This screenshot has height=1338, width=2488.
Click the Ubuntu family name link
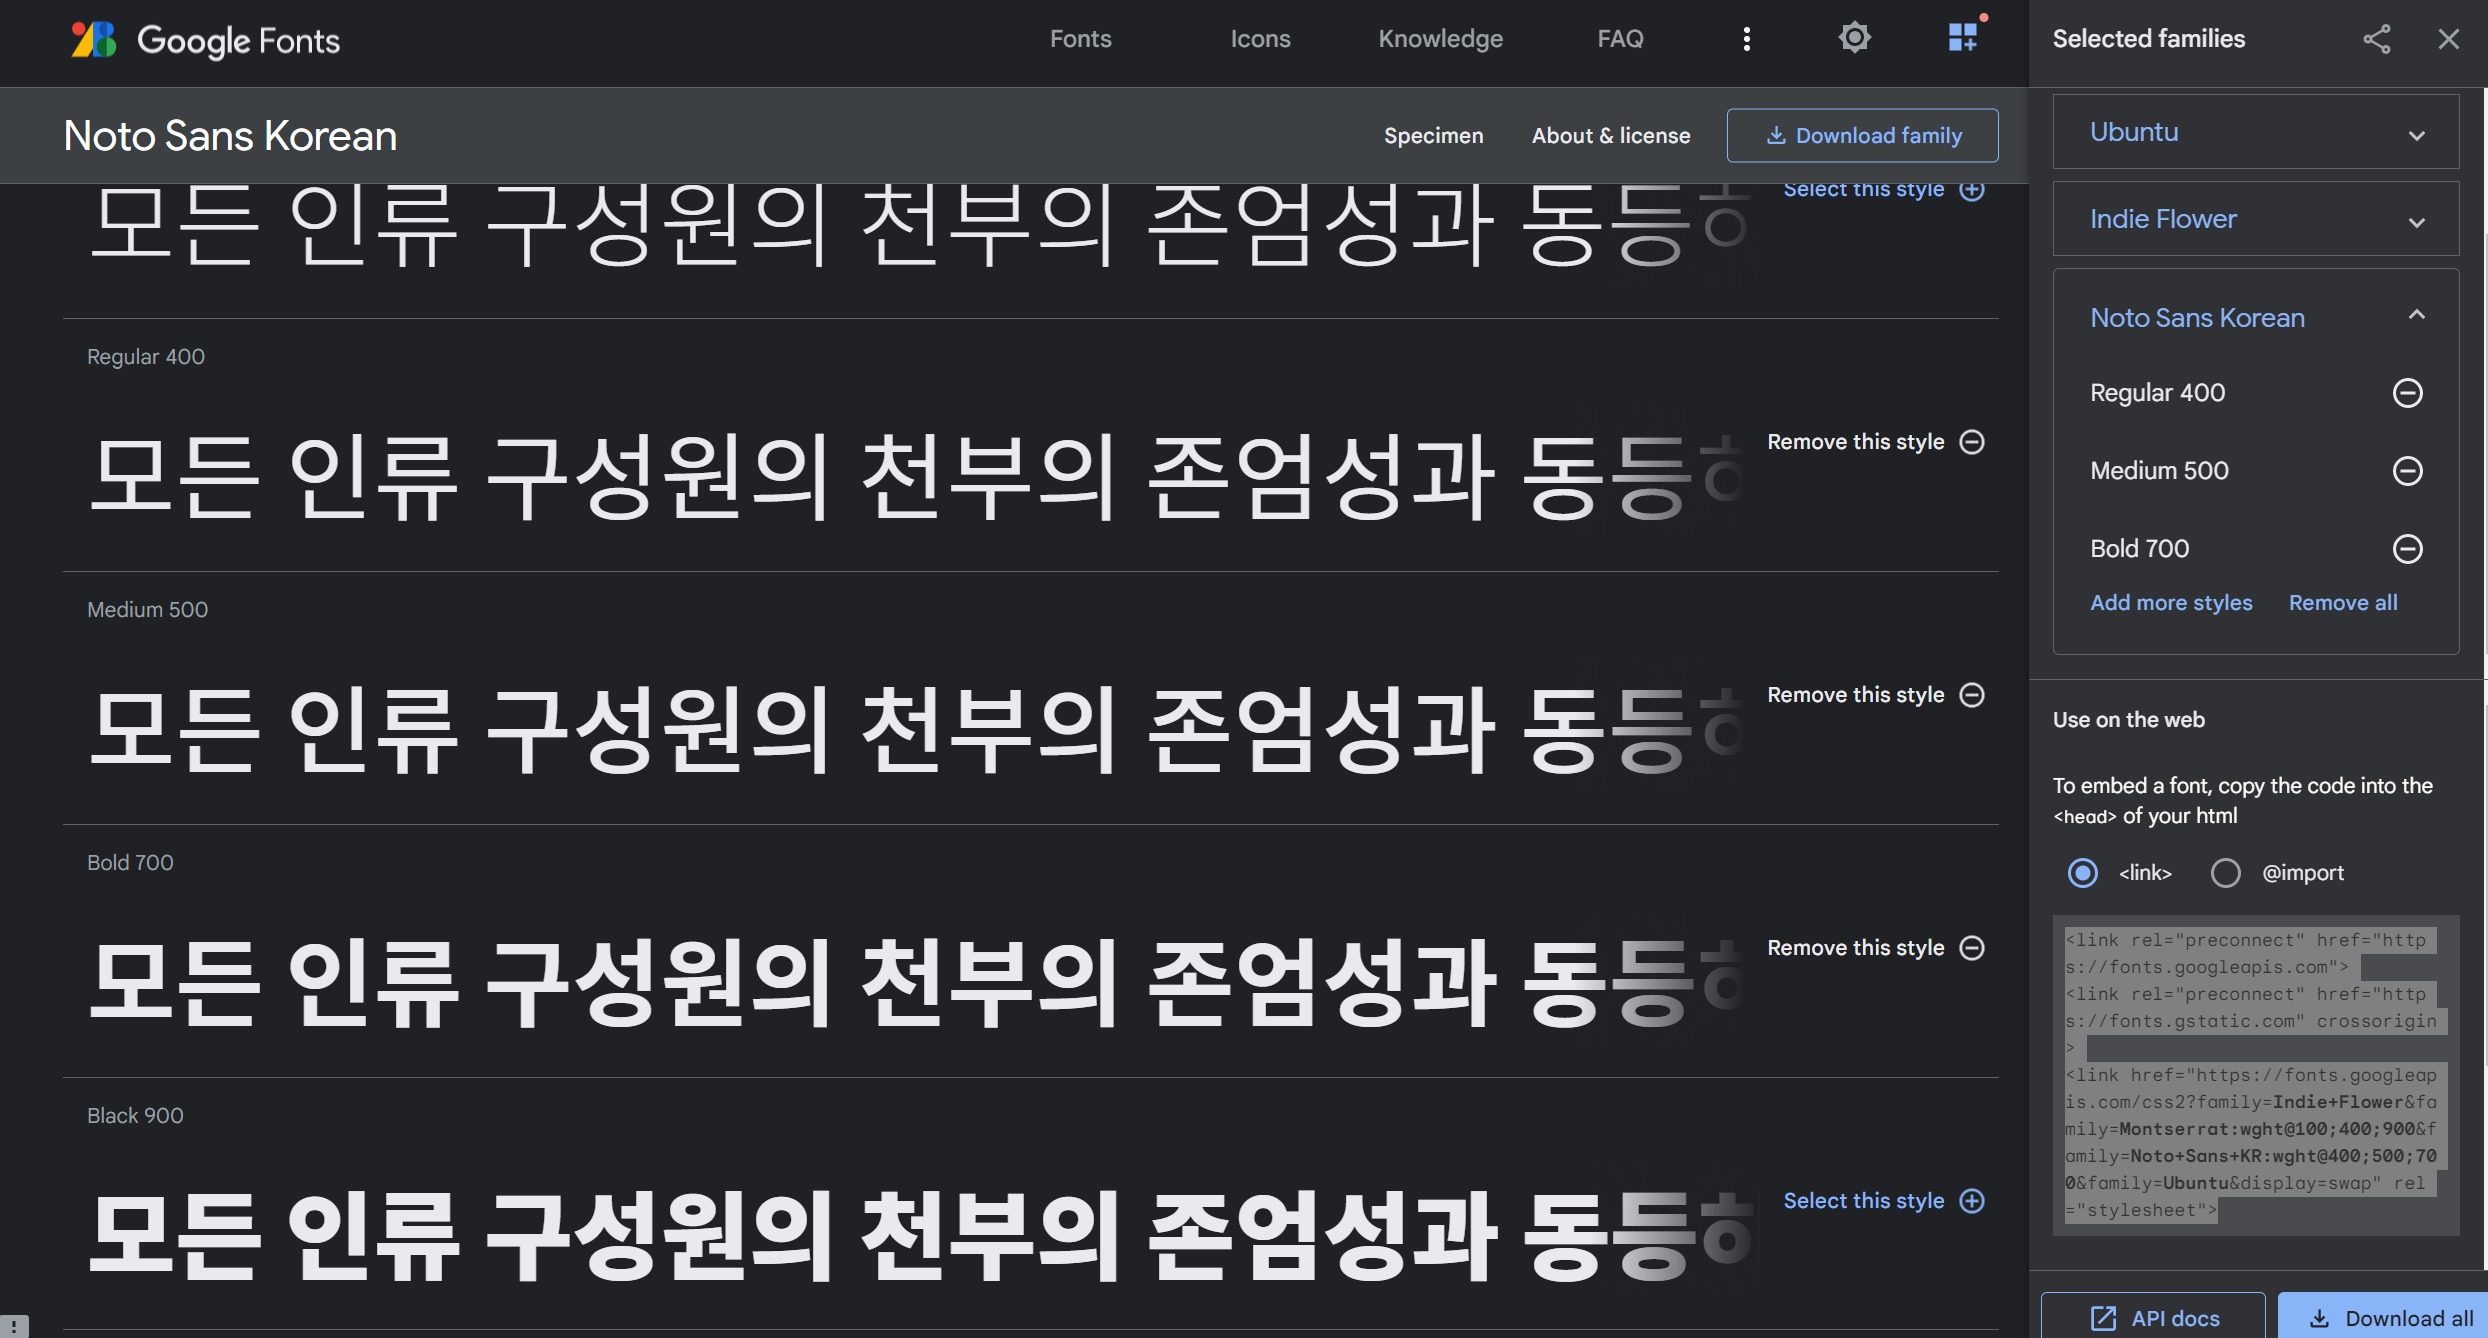[x=2133, y=132]
